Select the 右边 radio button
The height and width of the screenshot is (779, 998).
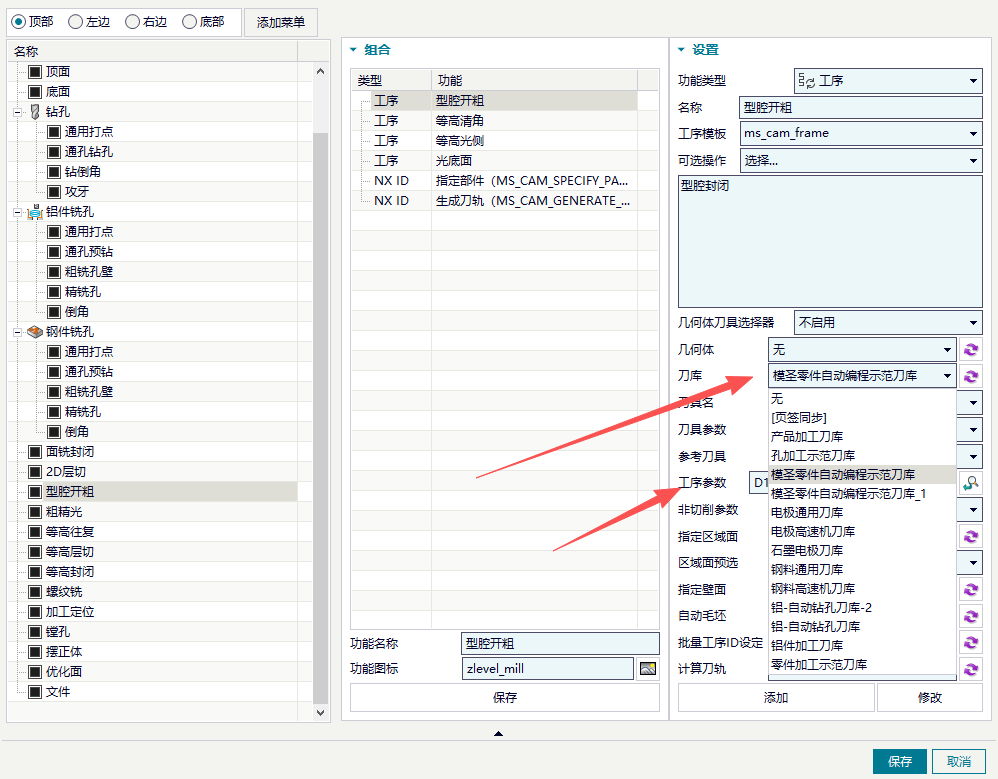coord(132,22)
